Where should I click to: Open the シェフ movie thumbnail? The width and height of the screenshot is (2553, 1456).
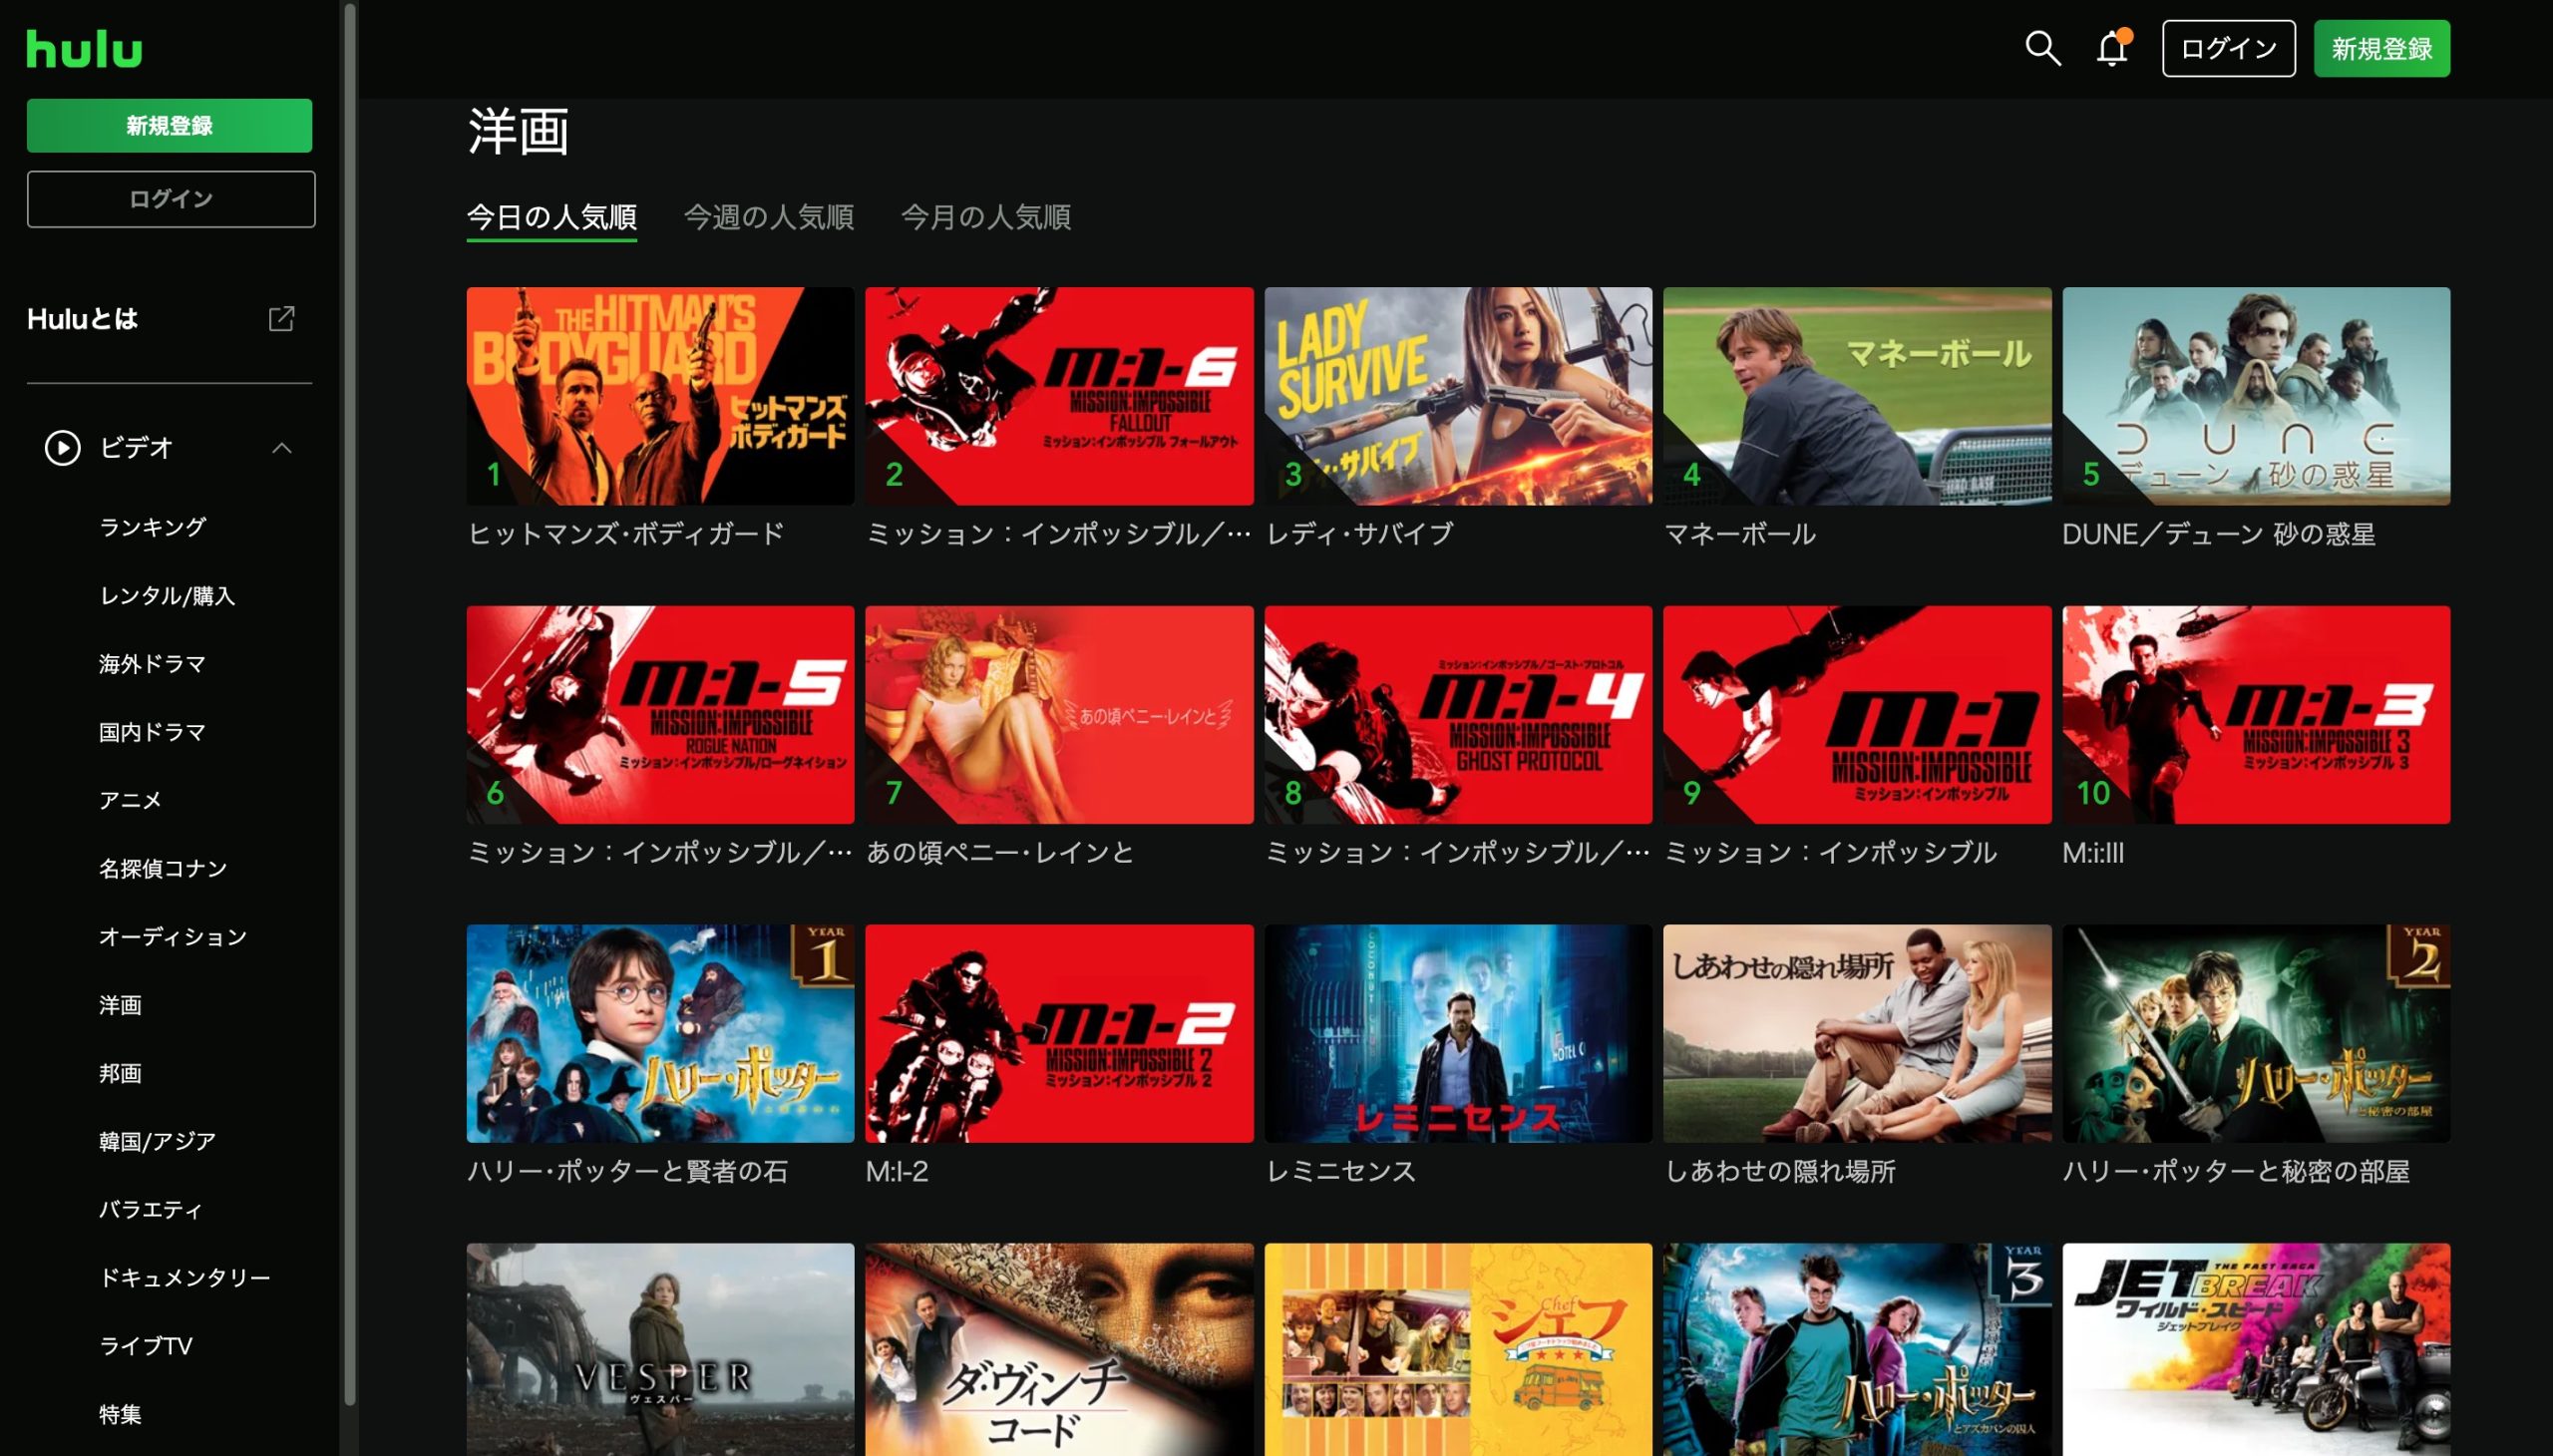pos(1458,1350)
